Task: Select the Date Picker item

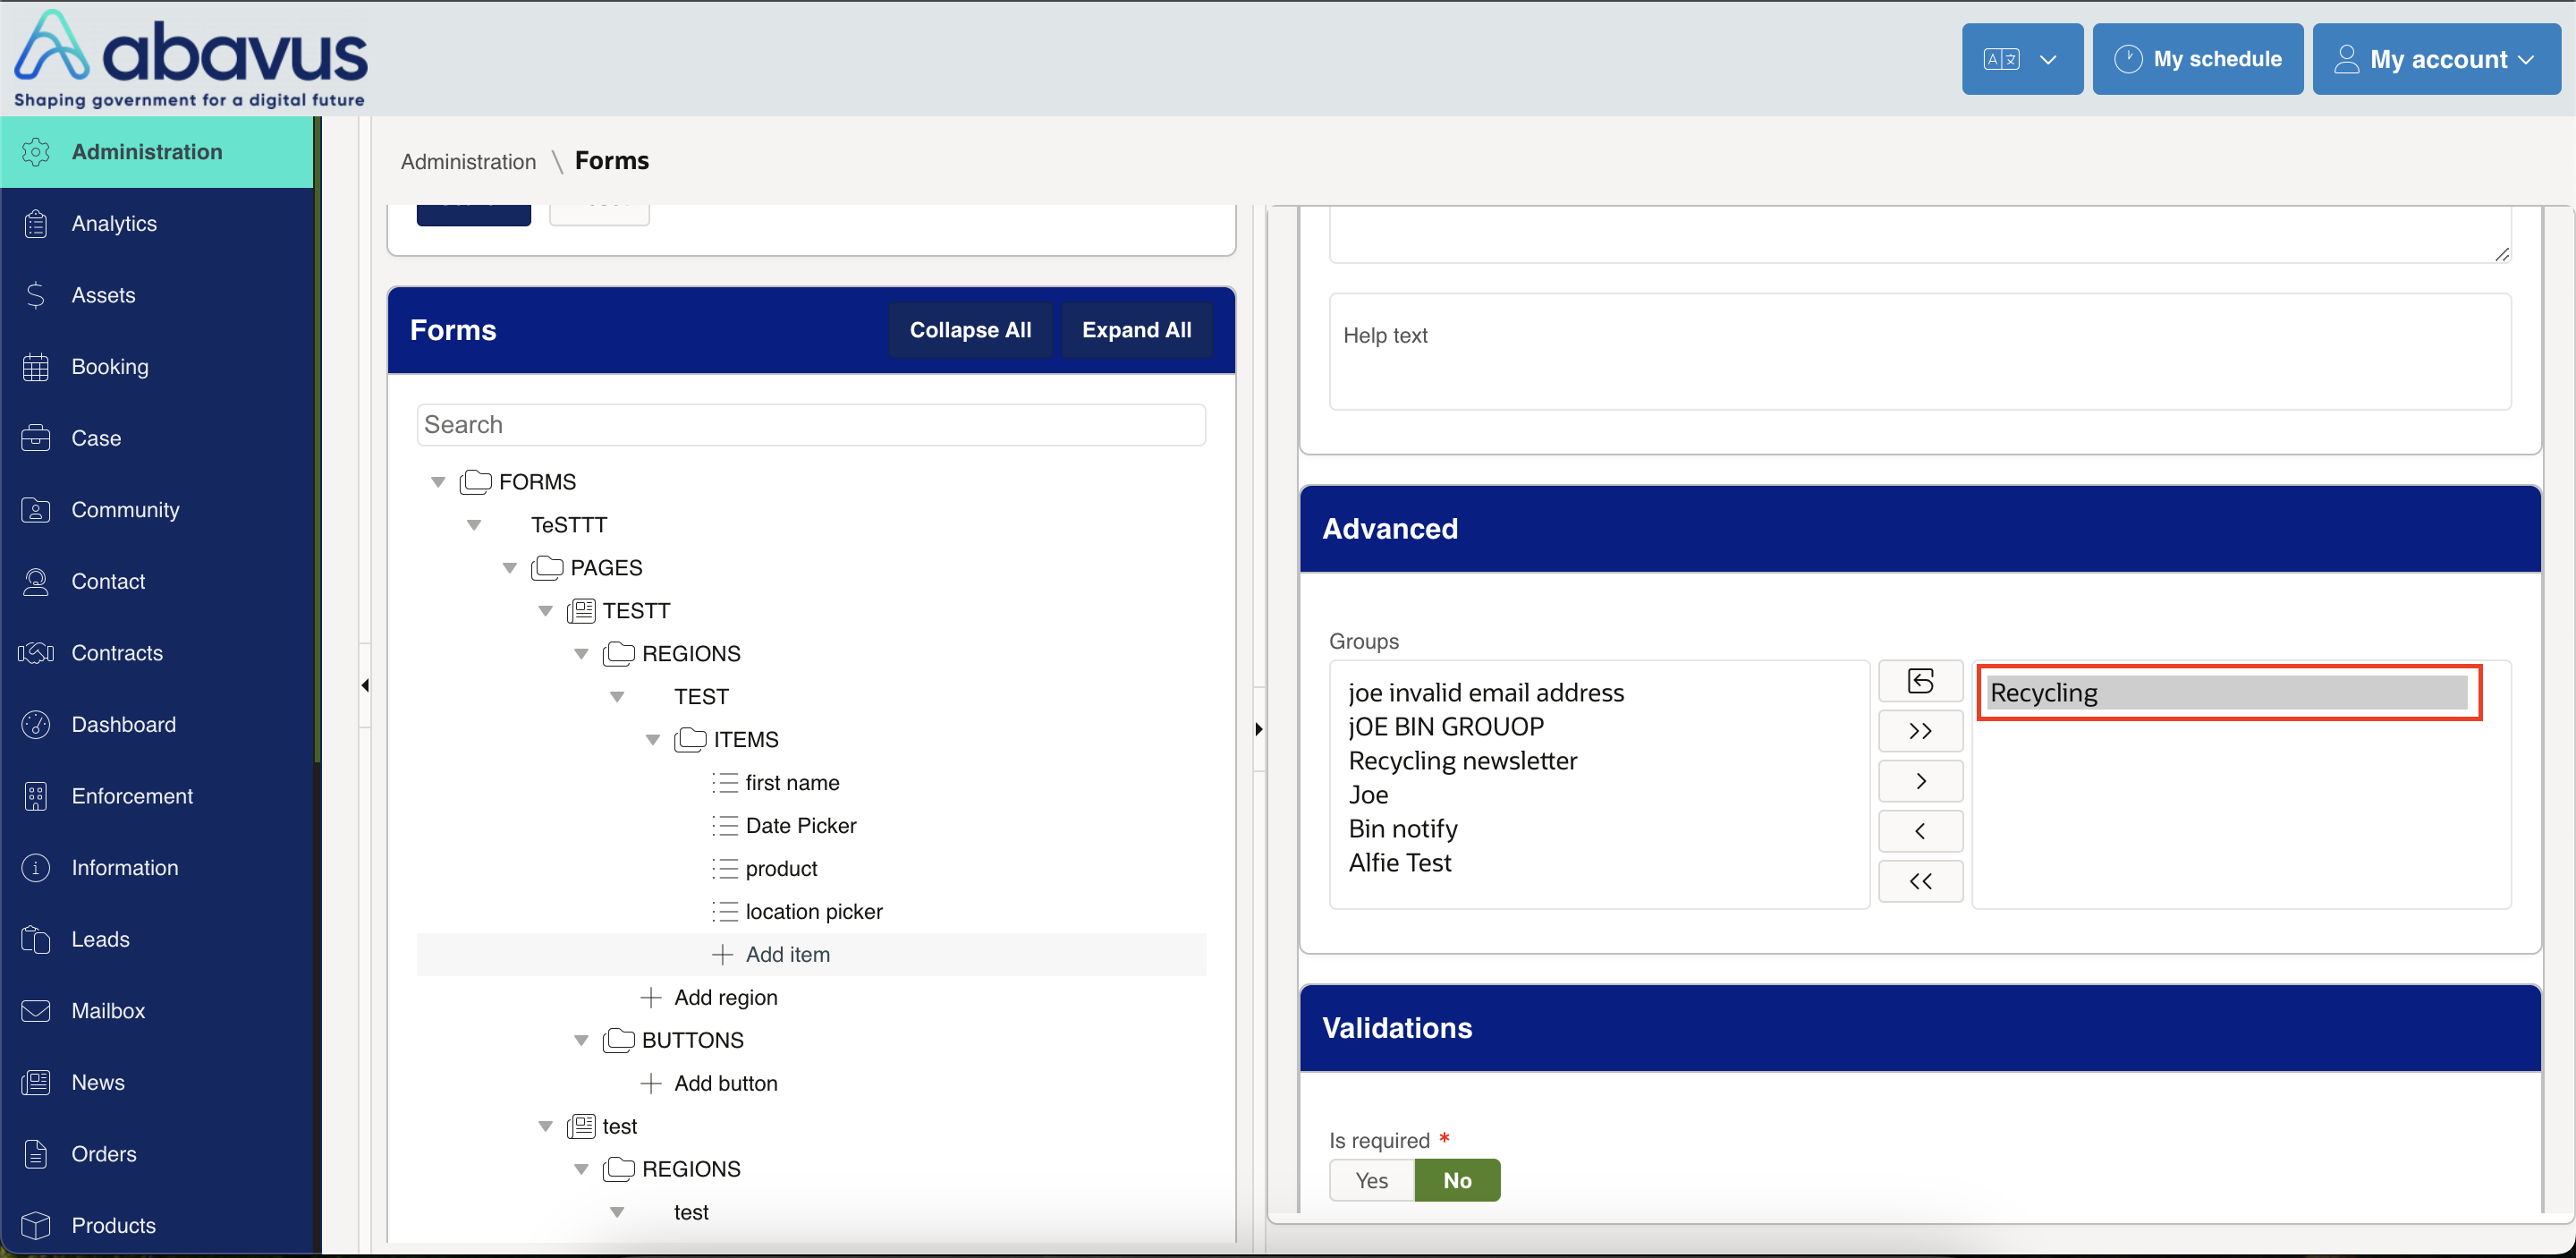Action: click(x=801, y=826)
